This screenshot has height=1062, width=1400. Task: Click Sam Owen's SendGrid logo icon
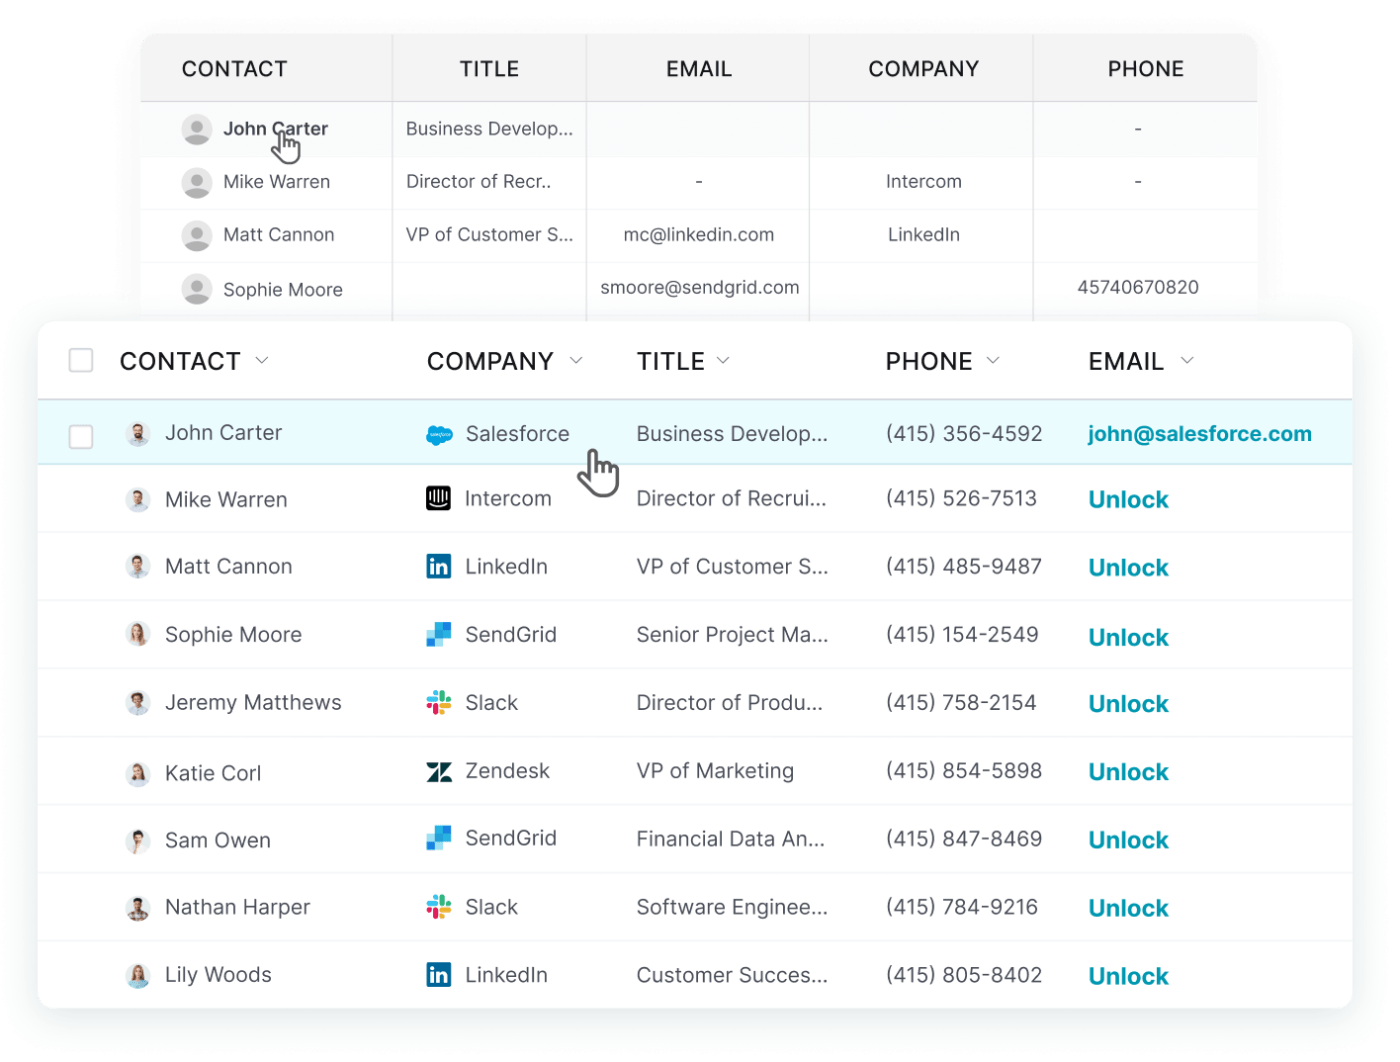coord(438,838)
